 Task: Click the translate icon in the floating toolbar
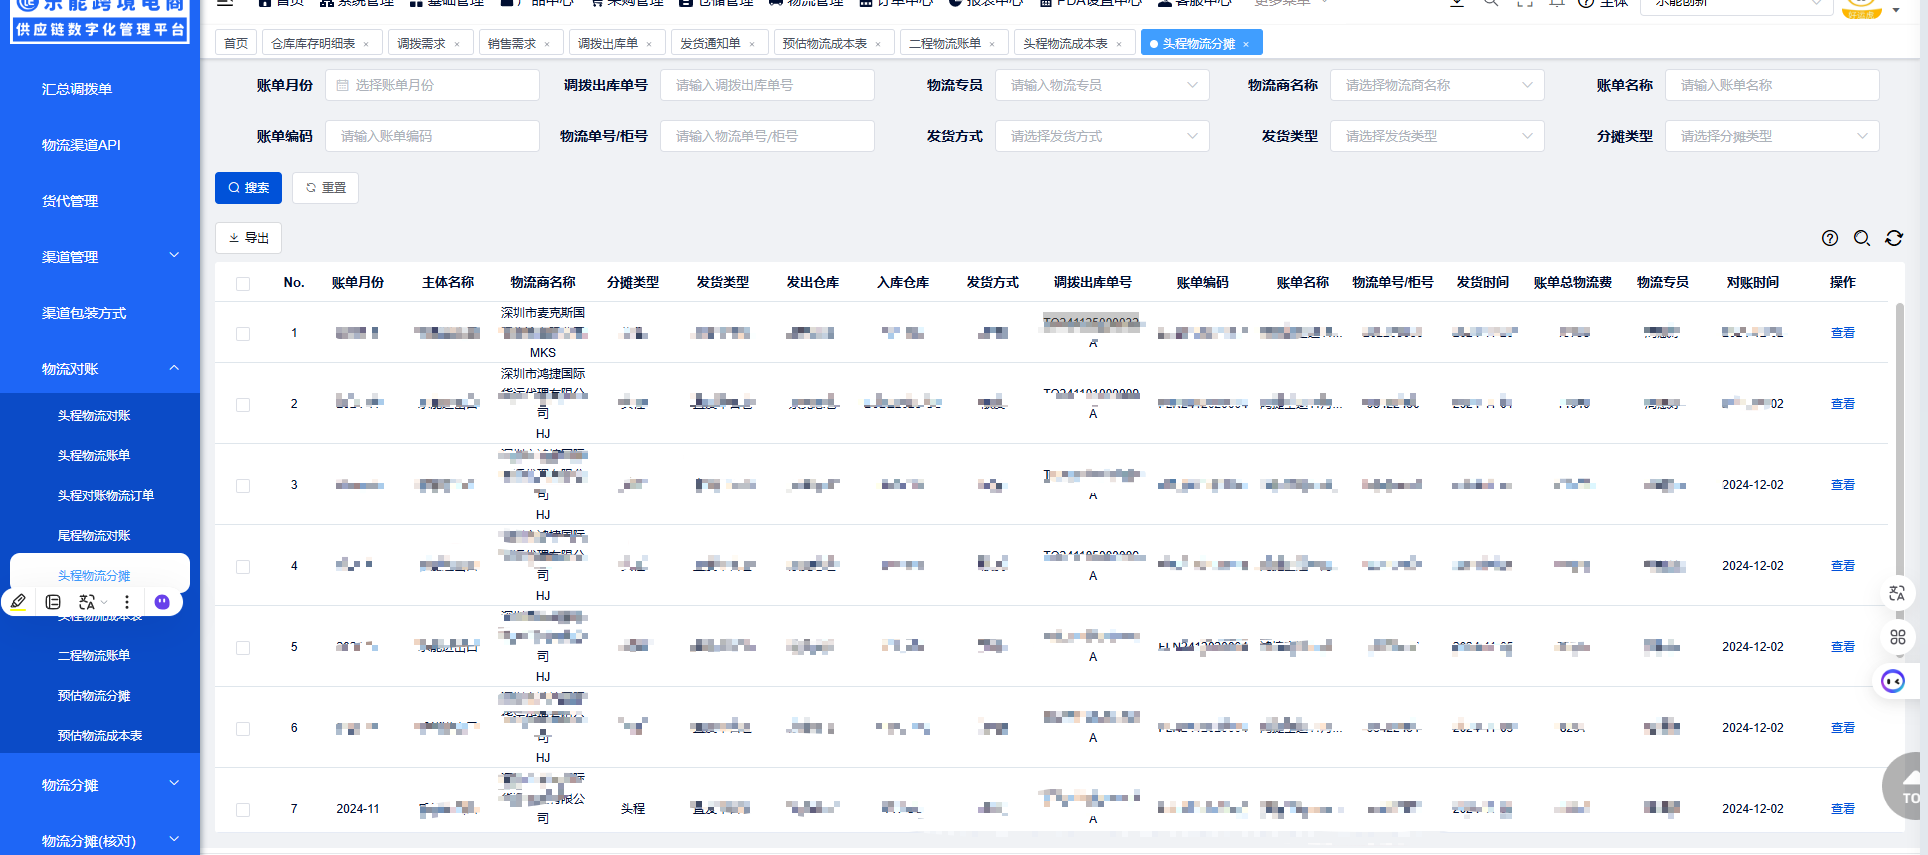[87, 602]
